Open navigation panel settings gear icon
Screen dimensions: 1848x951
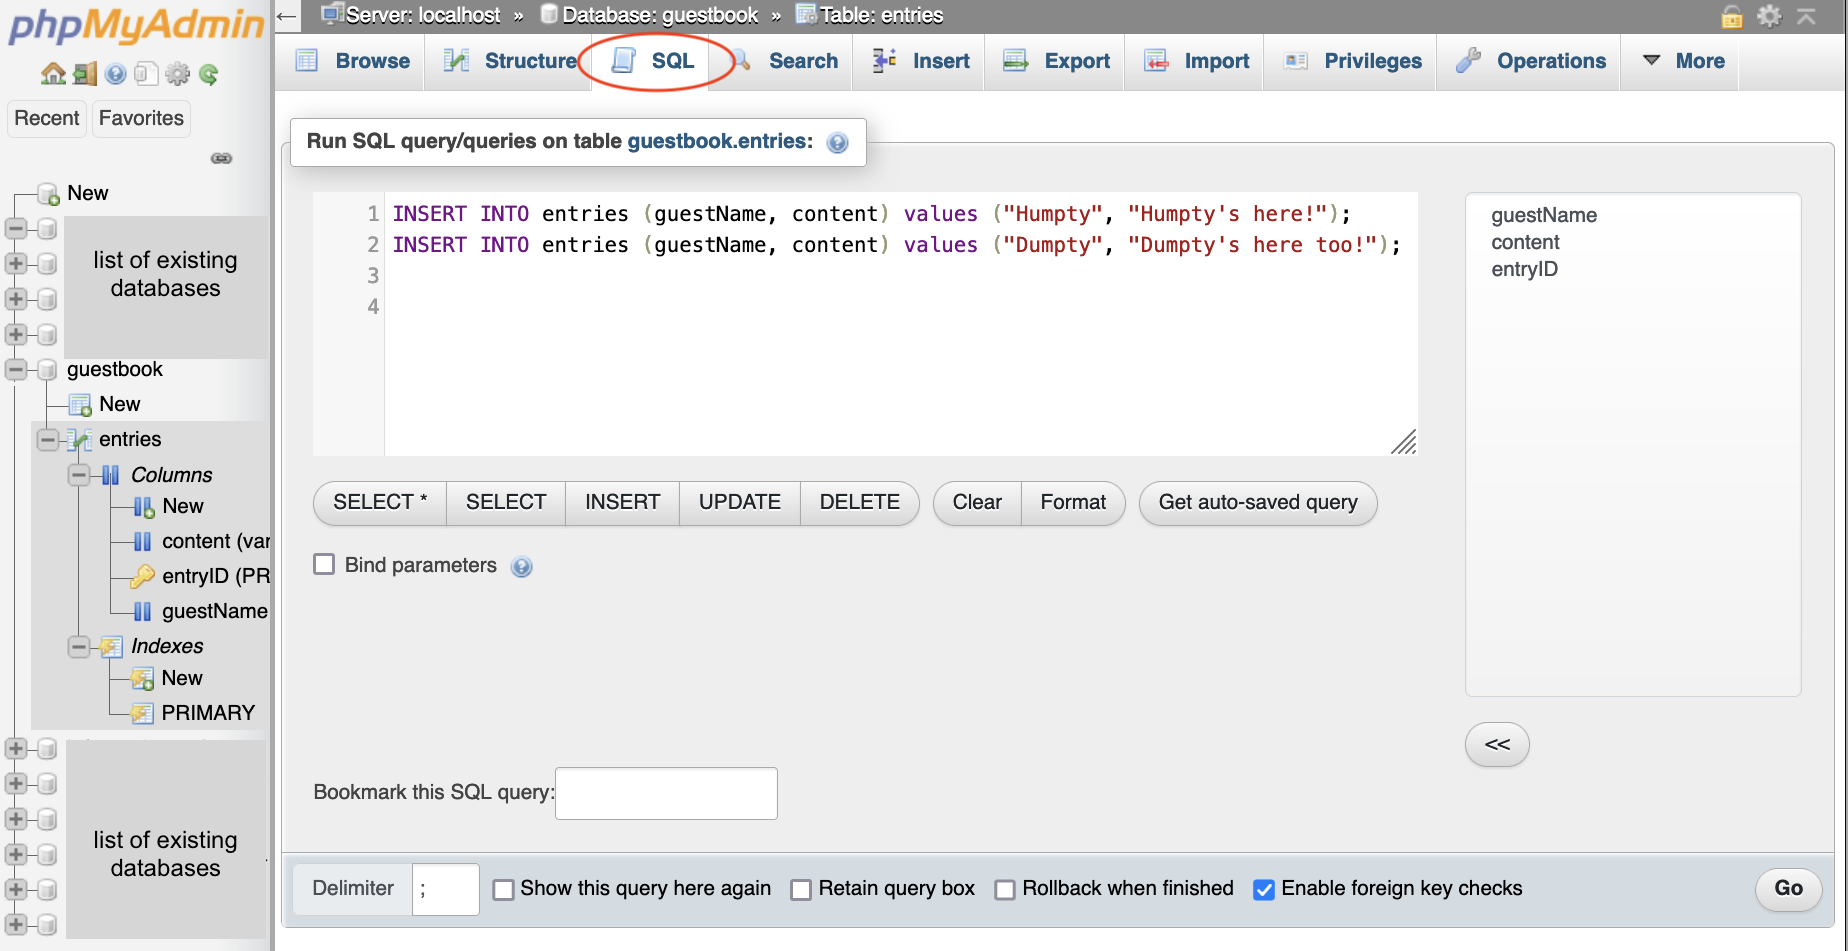[x=178, y=73]
